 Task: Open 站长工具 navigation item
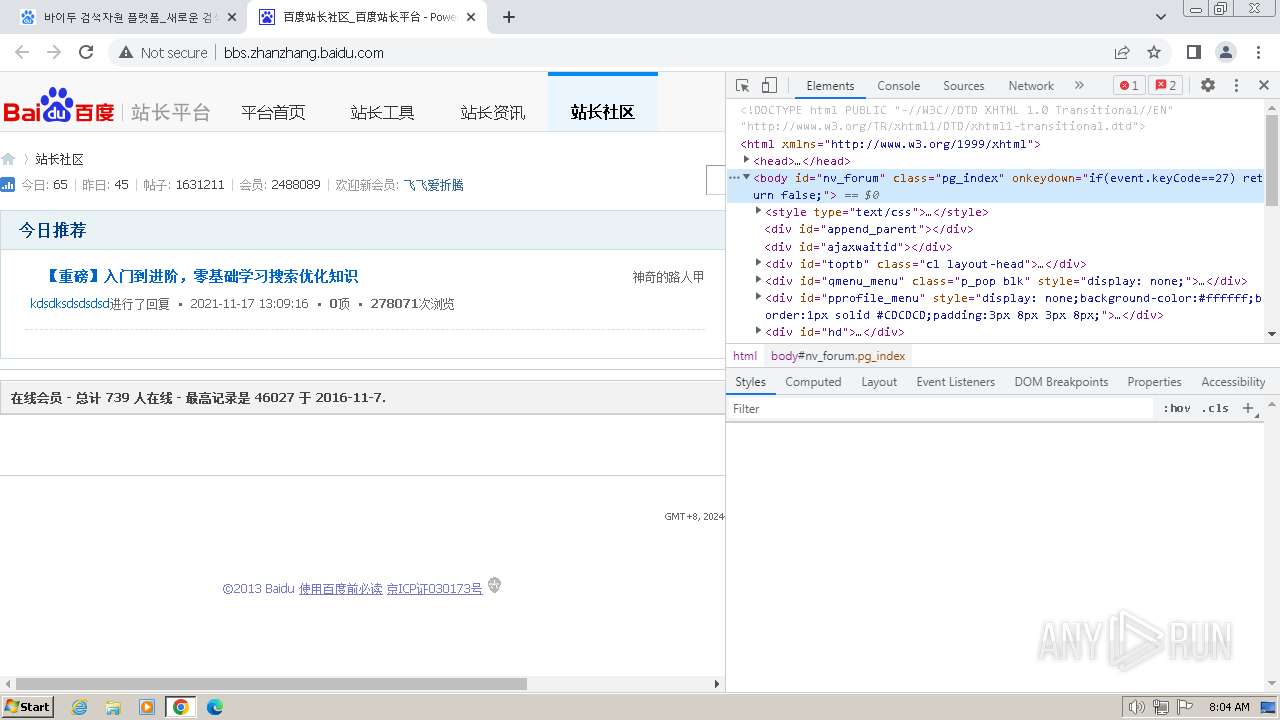pos(382,112)
